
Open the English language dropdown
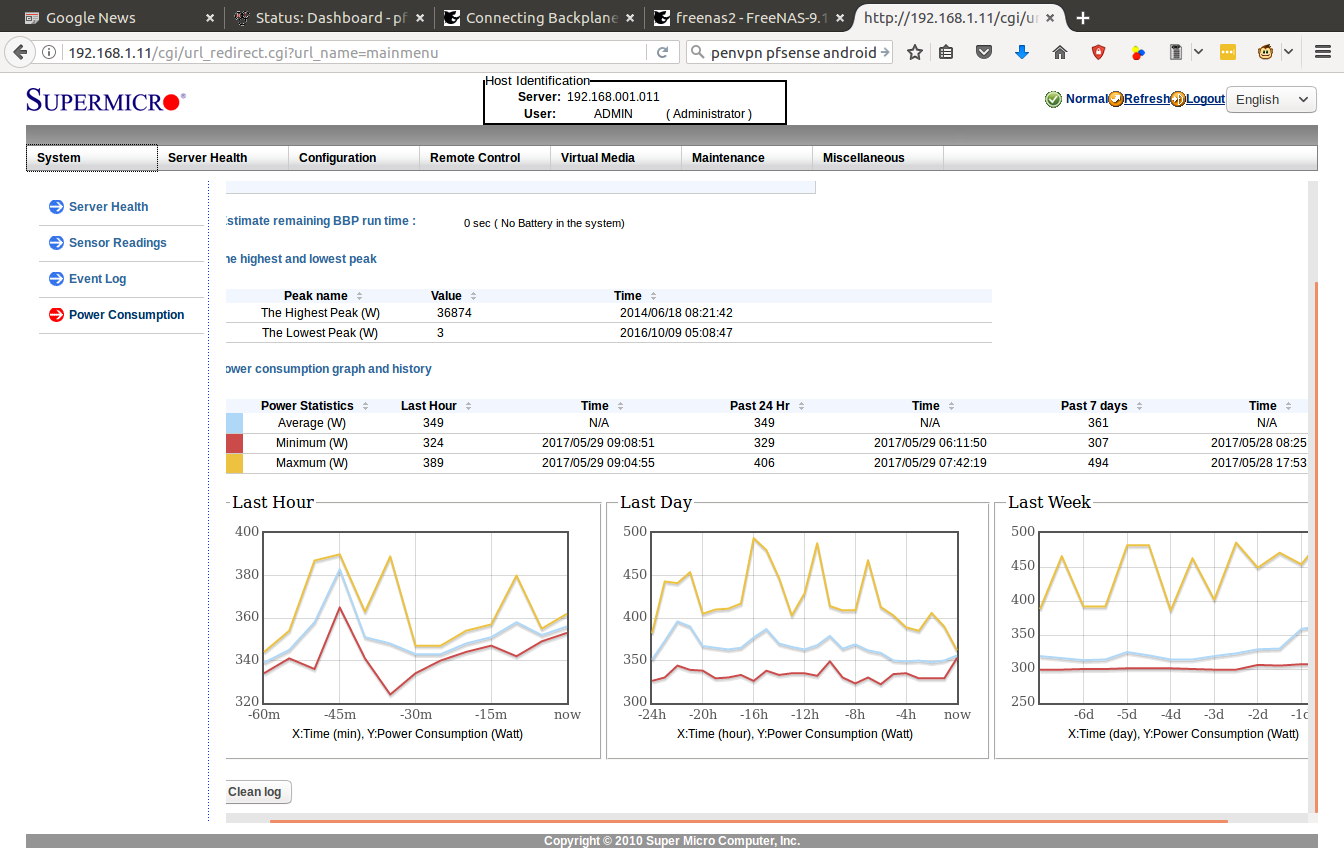point(1270,99)
